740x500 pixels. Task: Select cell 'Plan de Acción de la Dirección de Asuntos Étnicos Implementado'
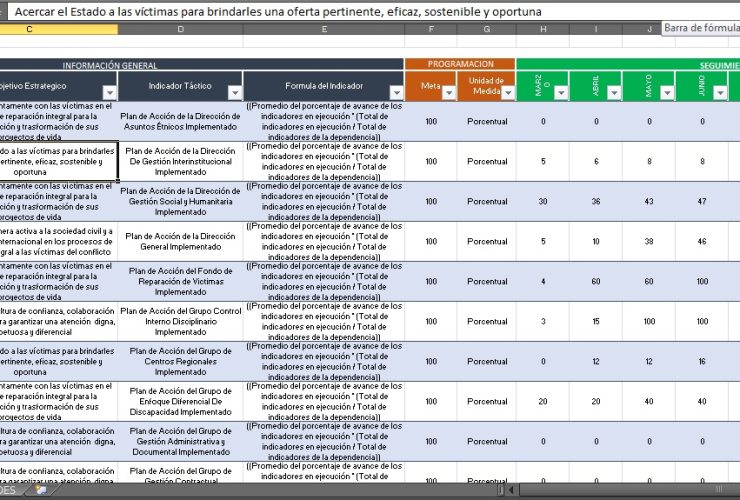click(180, 121)
